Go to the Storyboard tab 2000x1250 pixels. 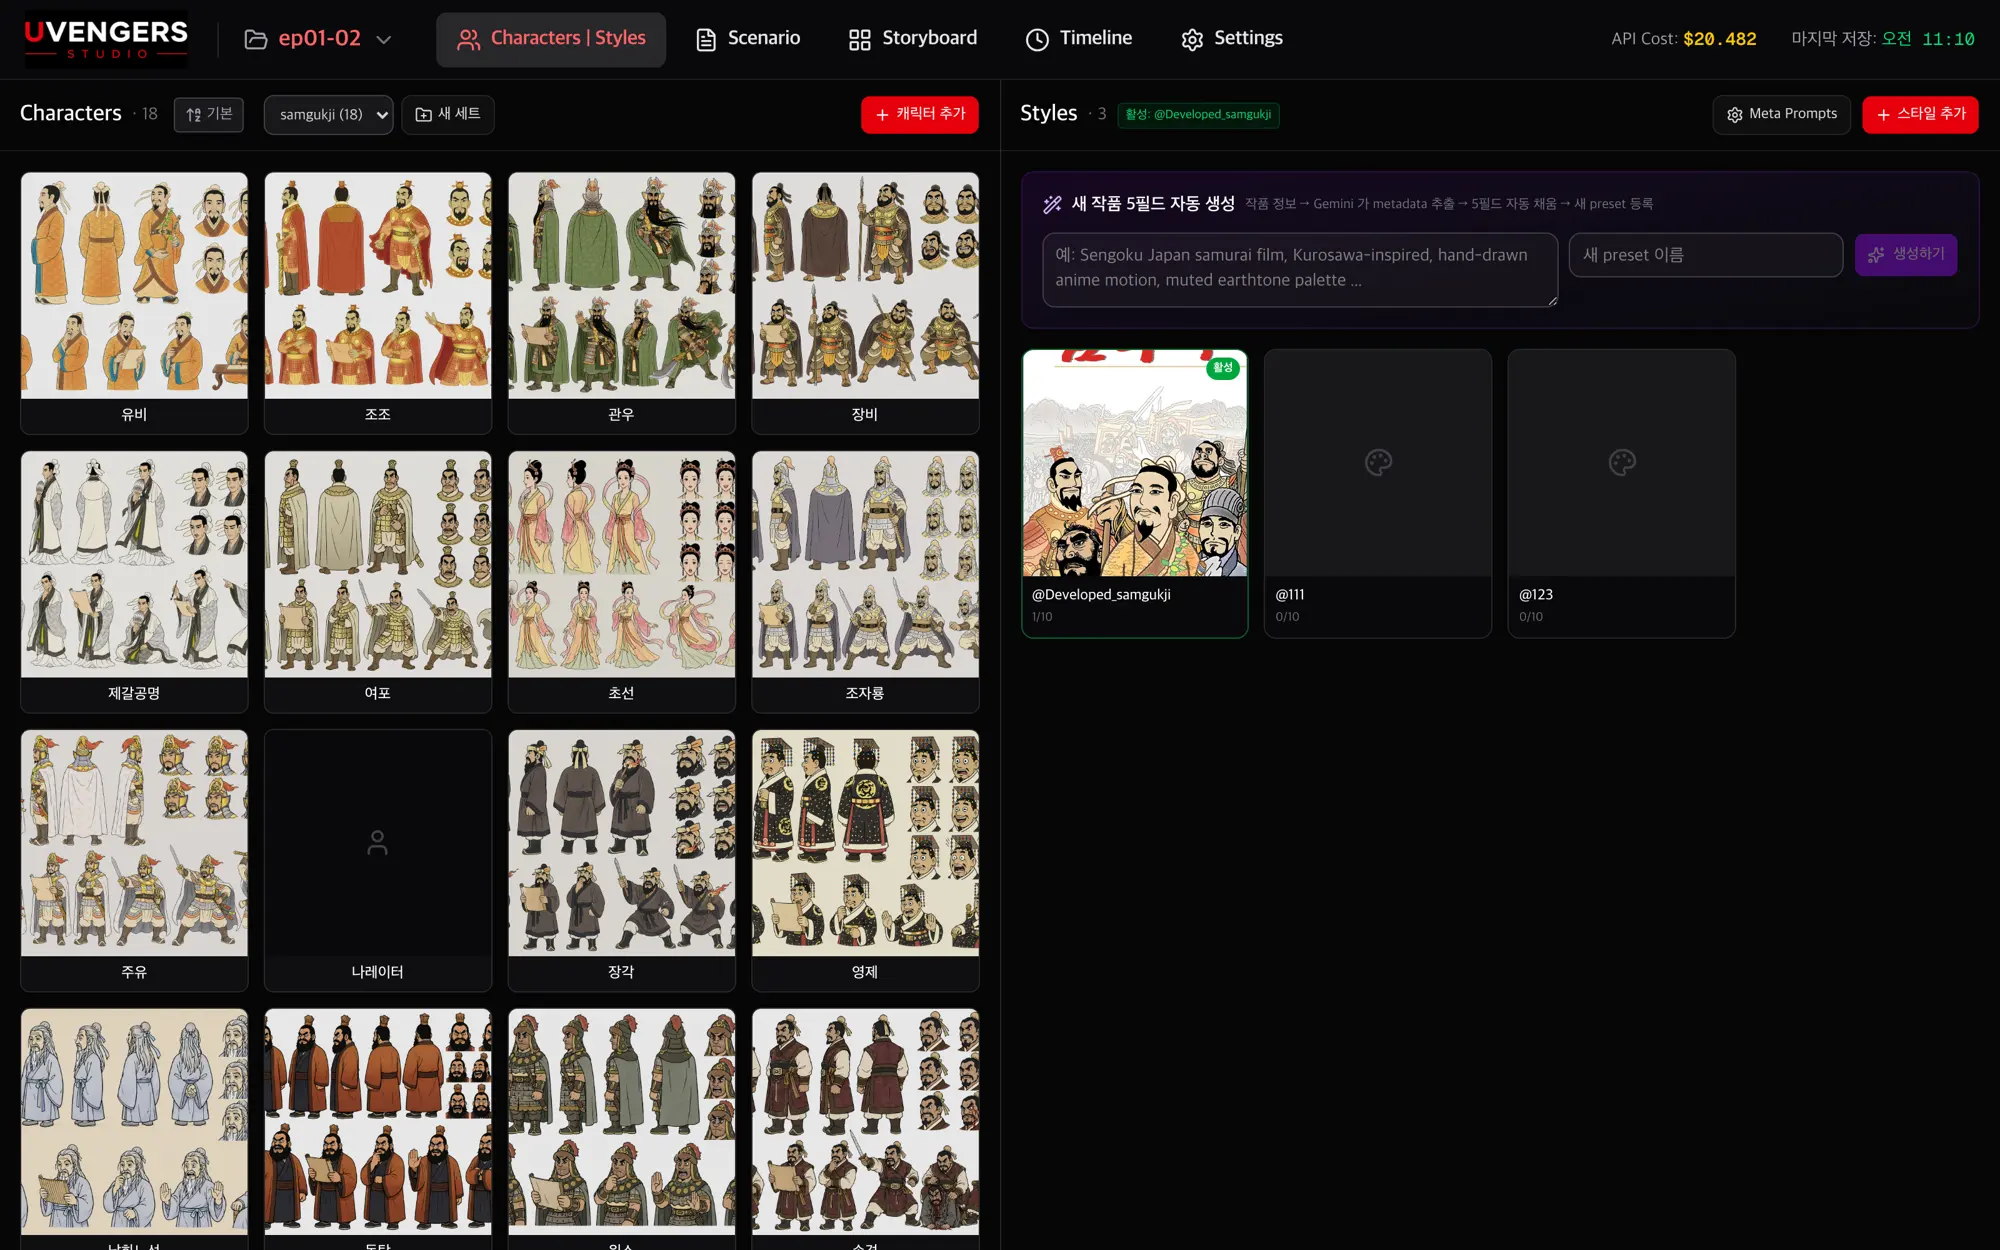point(913,39)
